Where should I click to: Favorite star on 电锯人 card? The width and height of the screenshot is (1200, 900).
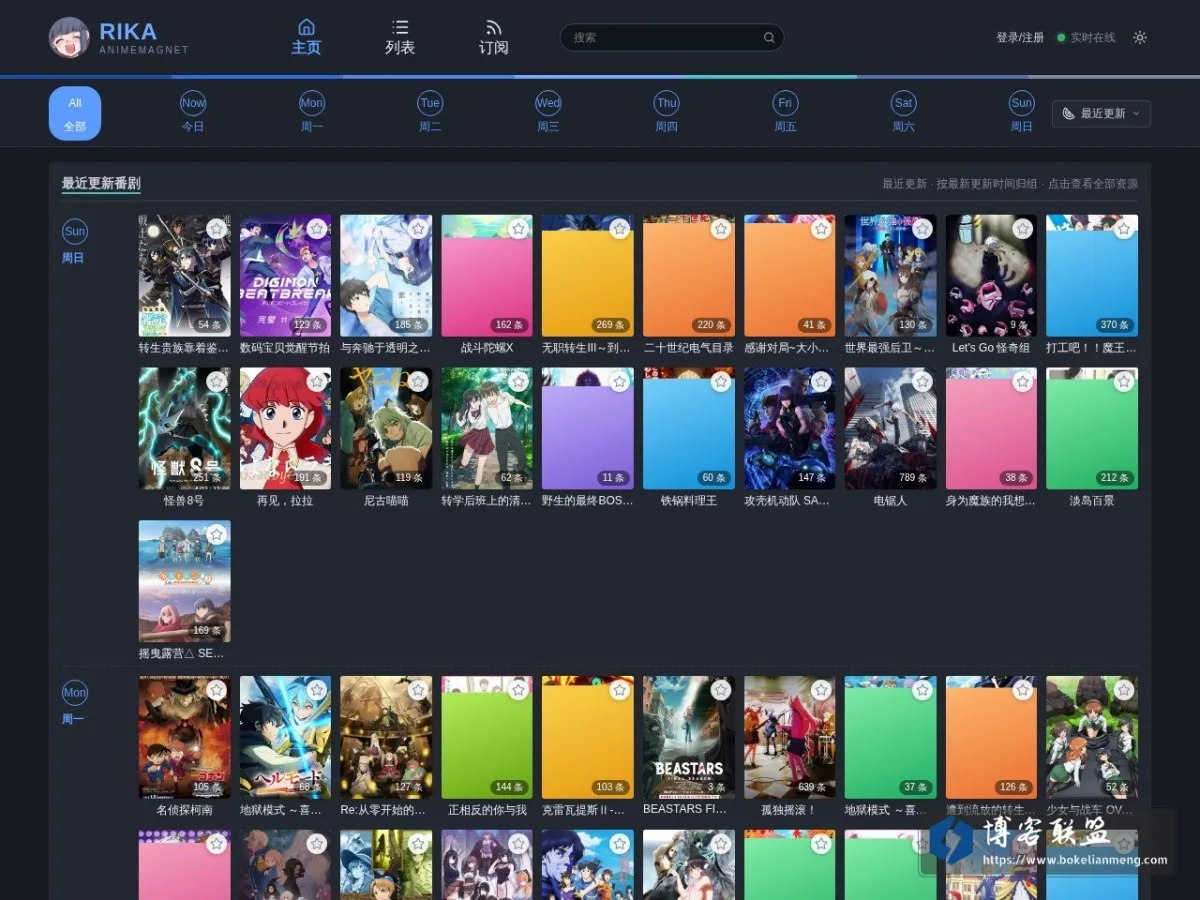click(x=922, y=382)
